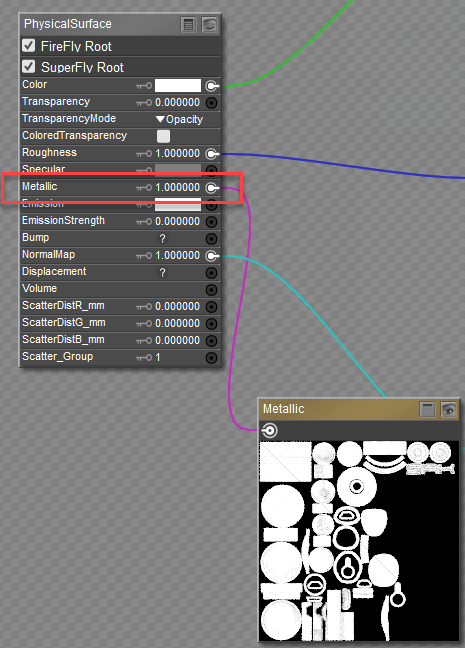Toggle the FireFly Root checkbox

pos(29,45)
